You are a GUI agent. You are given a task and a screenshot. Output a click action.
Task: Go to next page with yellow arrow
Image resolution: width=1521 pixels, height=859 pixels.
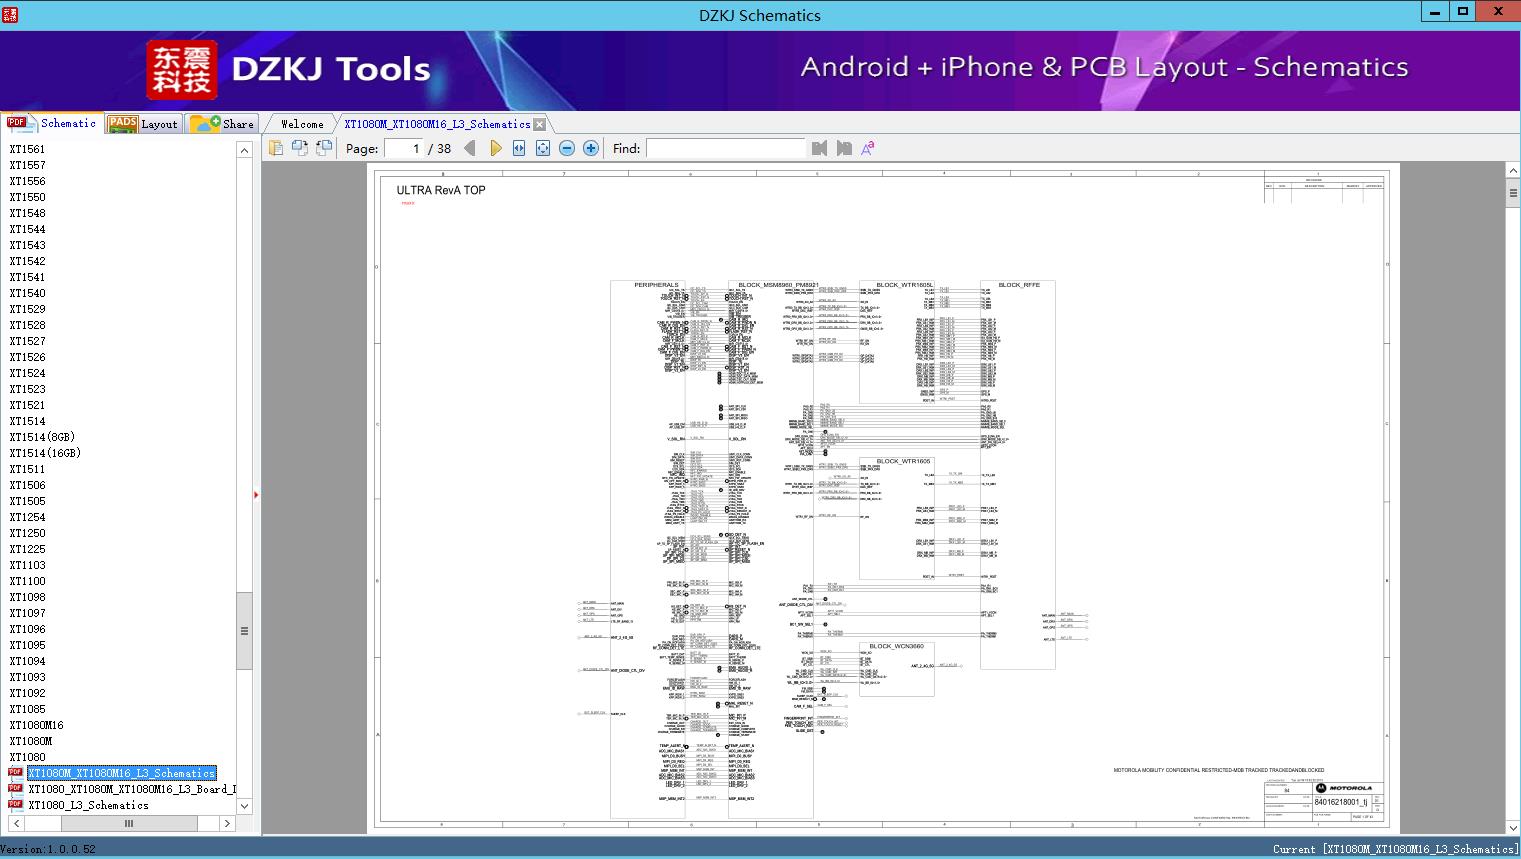tap(495, 148)
